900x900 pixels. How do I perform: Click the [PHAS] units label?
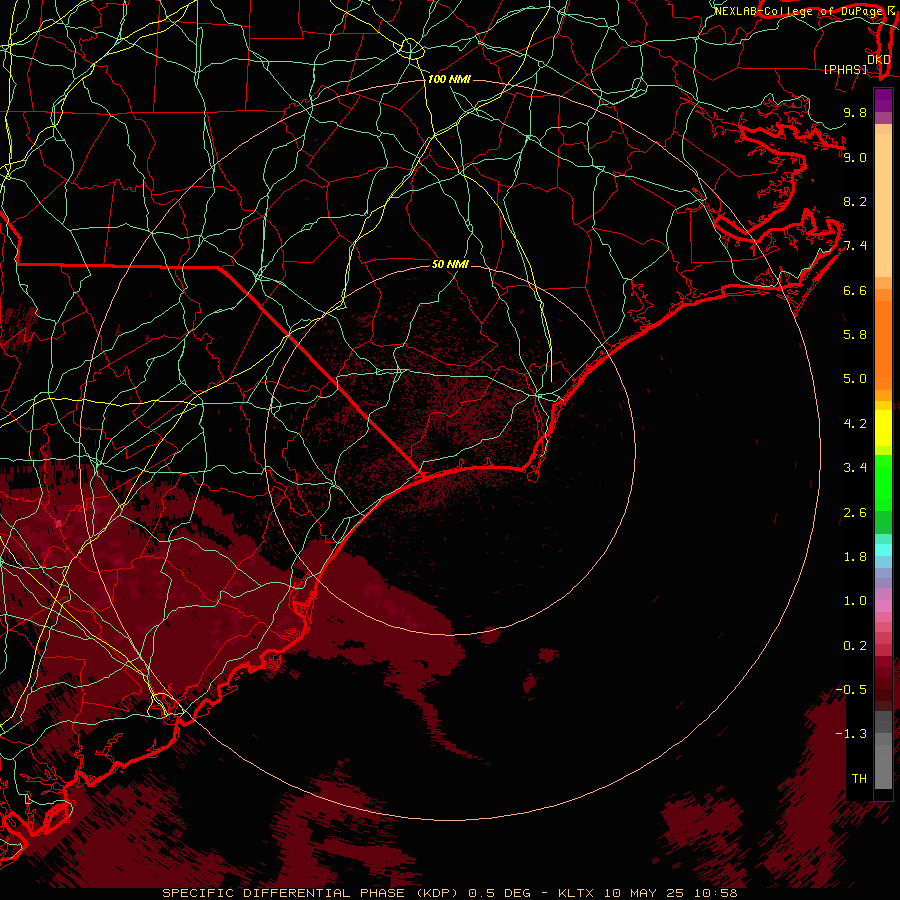pyautogui.click(x=844, y=69)
